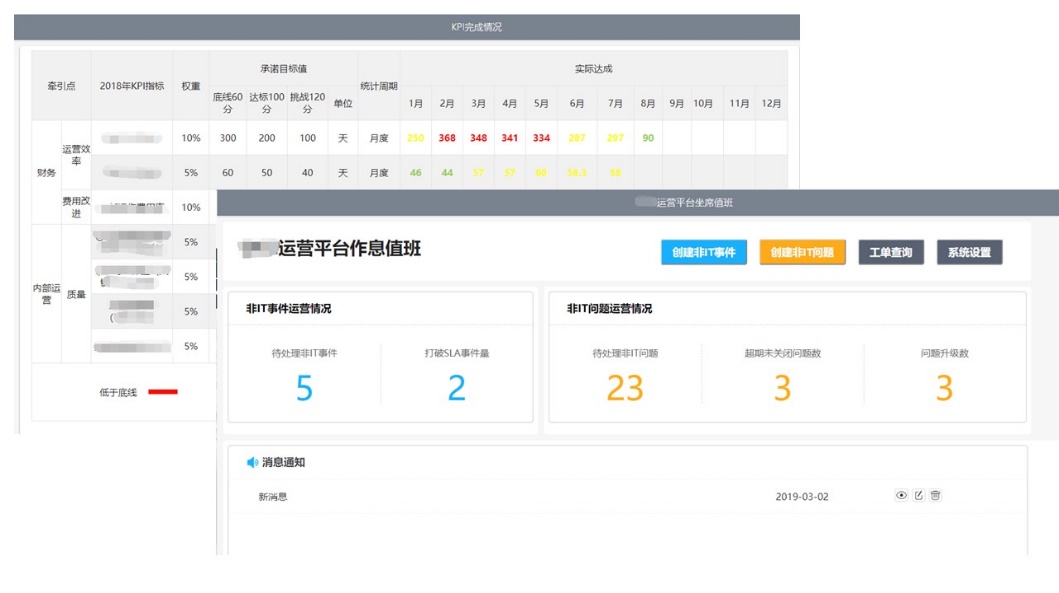Click the orange 创建非IT问题 button
This screenshot has width=1059, height=593.
coord(804,252)
